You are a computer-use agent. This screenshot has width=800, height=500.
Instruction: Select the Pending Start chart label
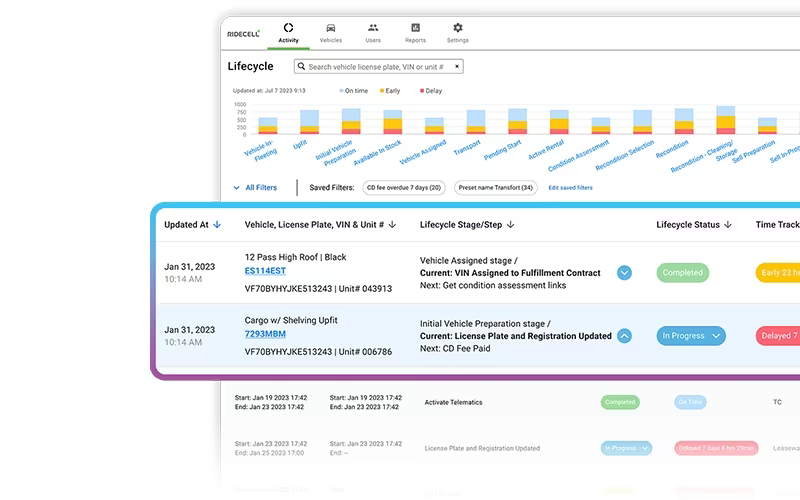pos(503,150)
